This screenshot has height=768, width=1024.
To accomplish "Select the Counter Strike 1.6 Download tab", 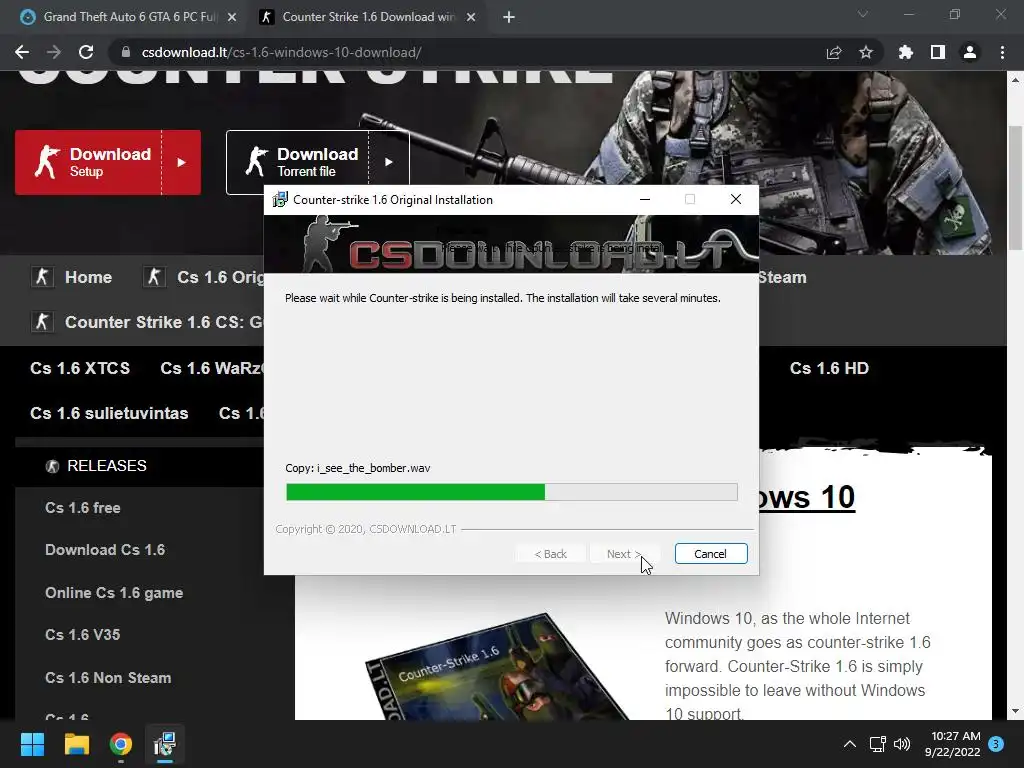I will [368, 17].
